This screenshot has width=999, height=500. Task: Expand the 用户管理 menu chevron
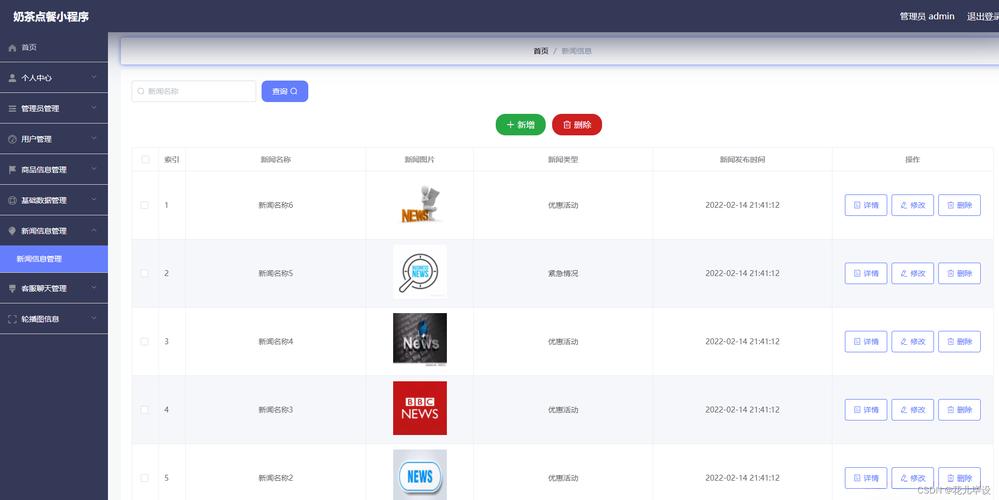94,139
